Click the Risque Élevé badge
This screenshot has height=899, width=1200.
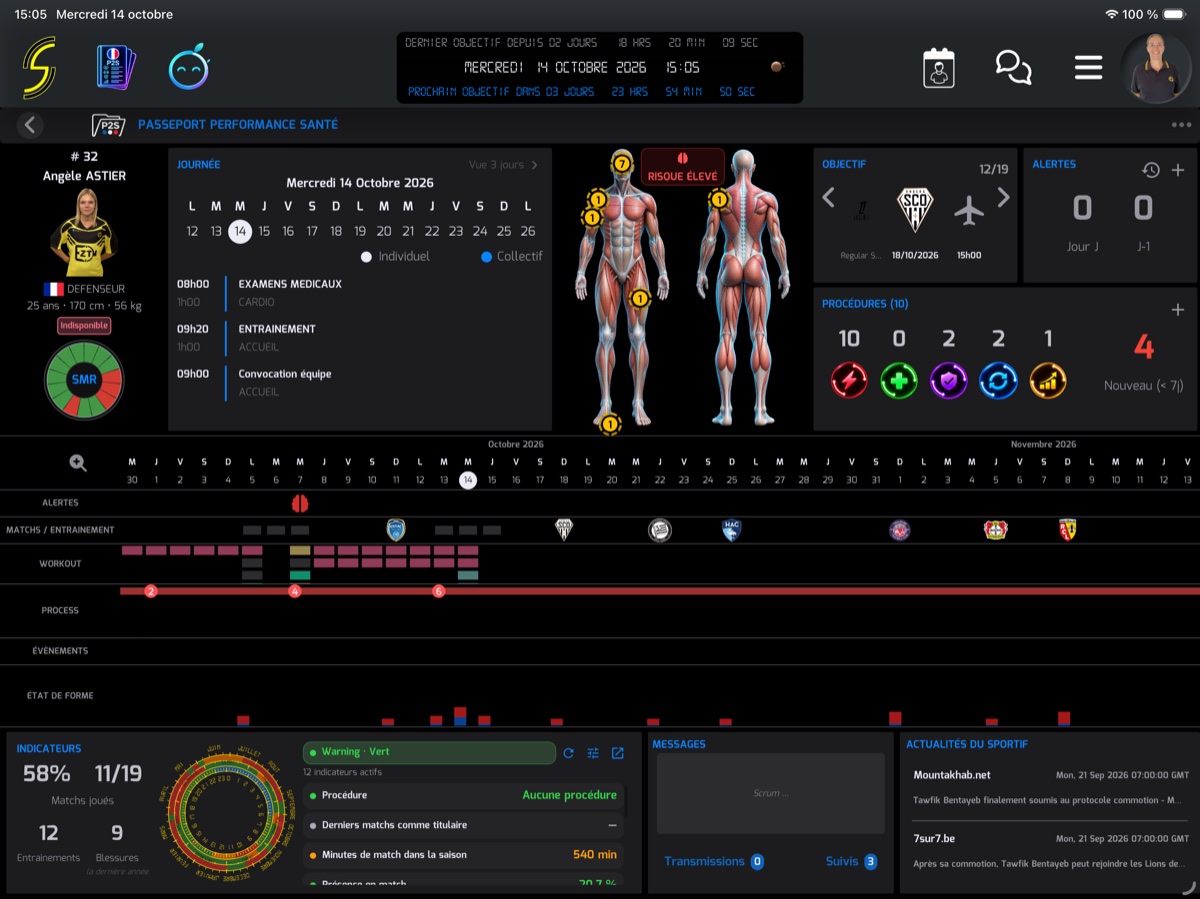pos(682,166)
